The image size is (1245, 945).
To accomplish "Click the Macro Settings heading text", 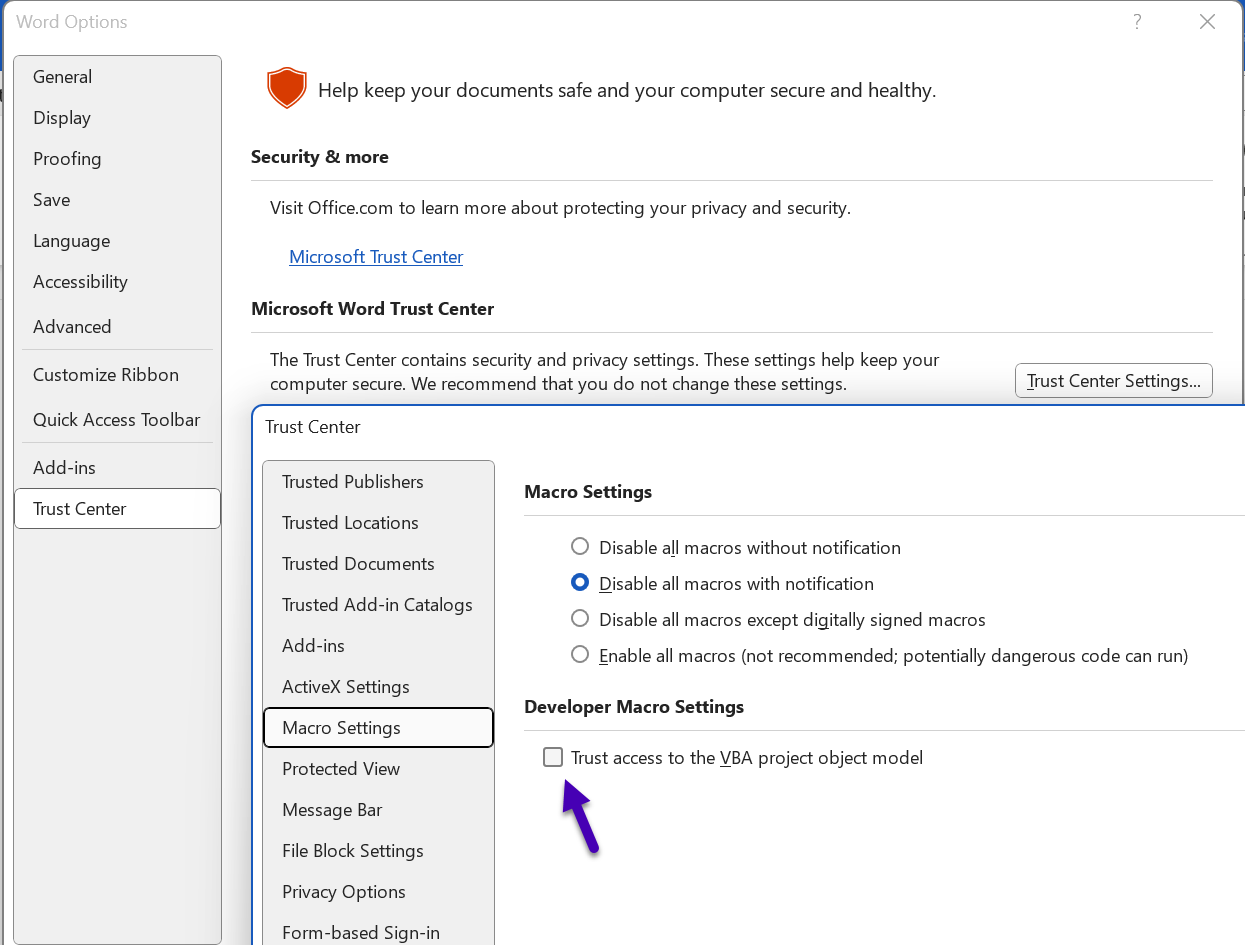I will [588, 492].
